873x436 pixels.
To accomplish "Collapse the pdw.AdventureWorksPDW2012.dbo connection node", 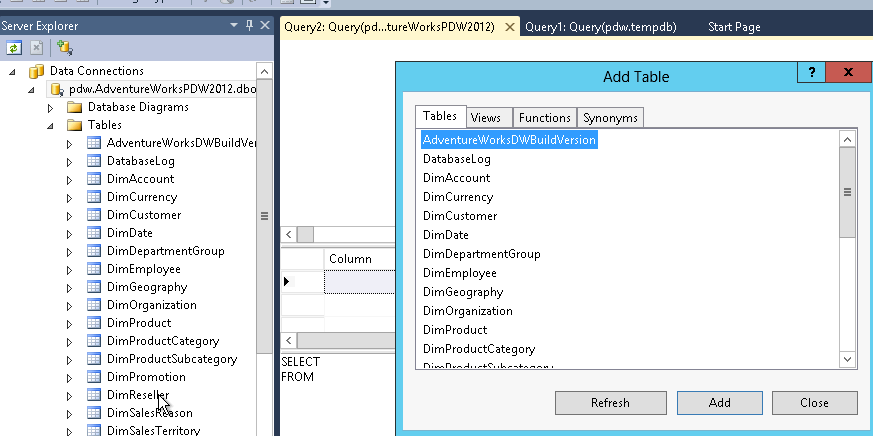I will click(32, 90).
